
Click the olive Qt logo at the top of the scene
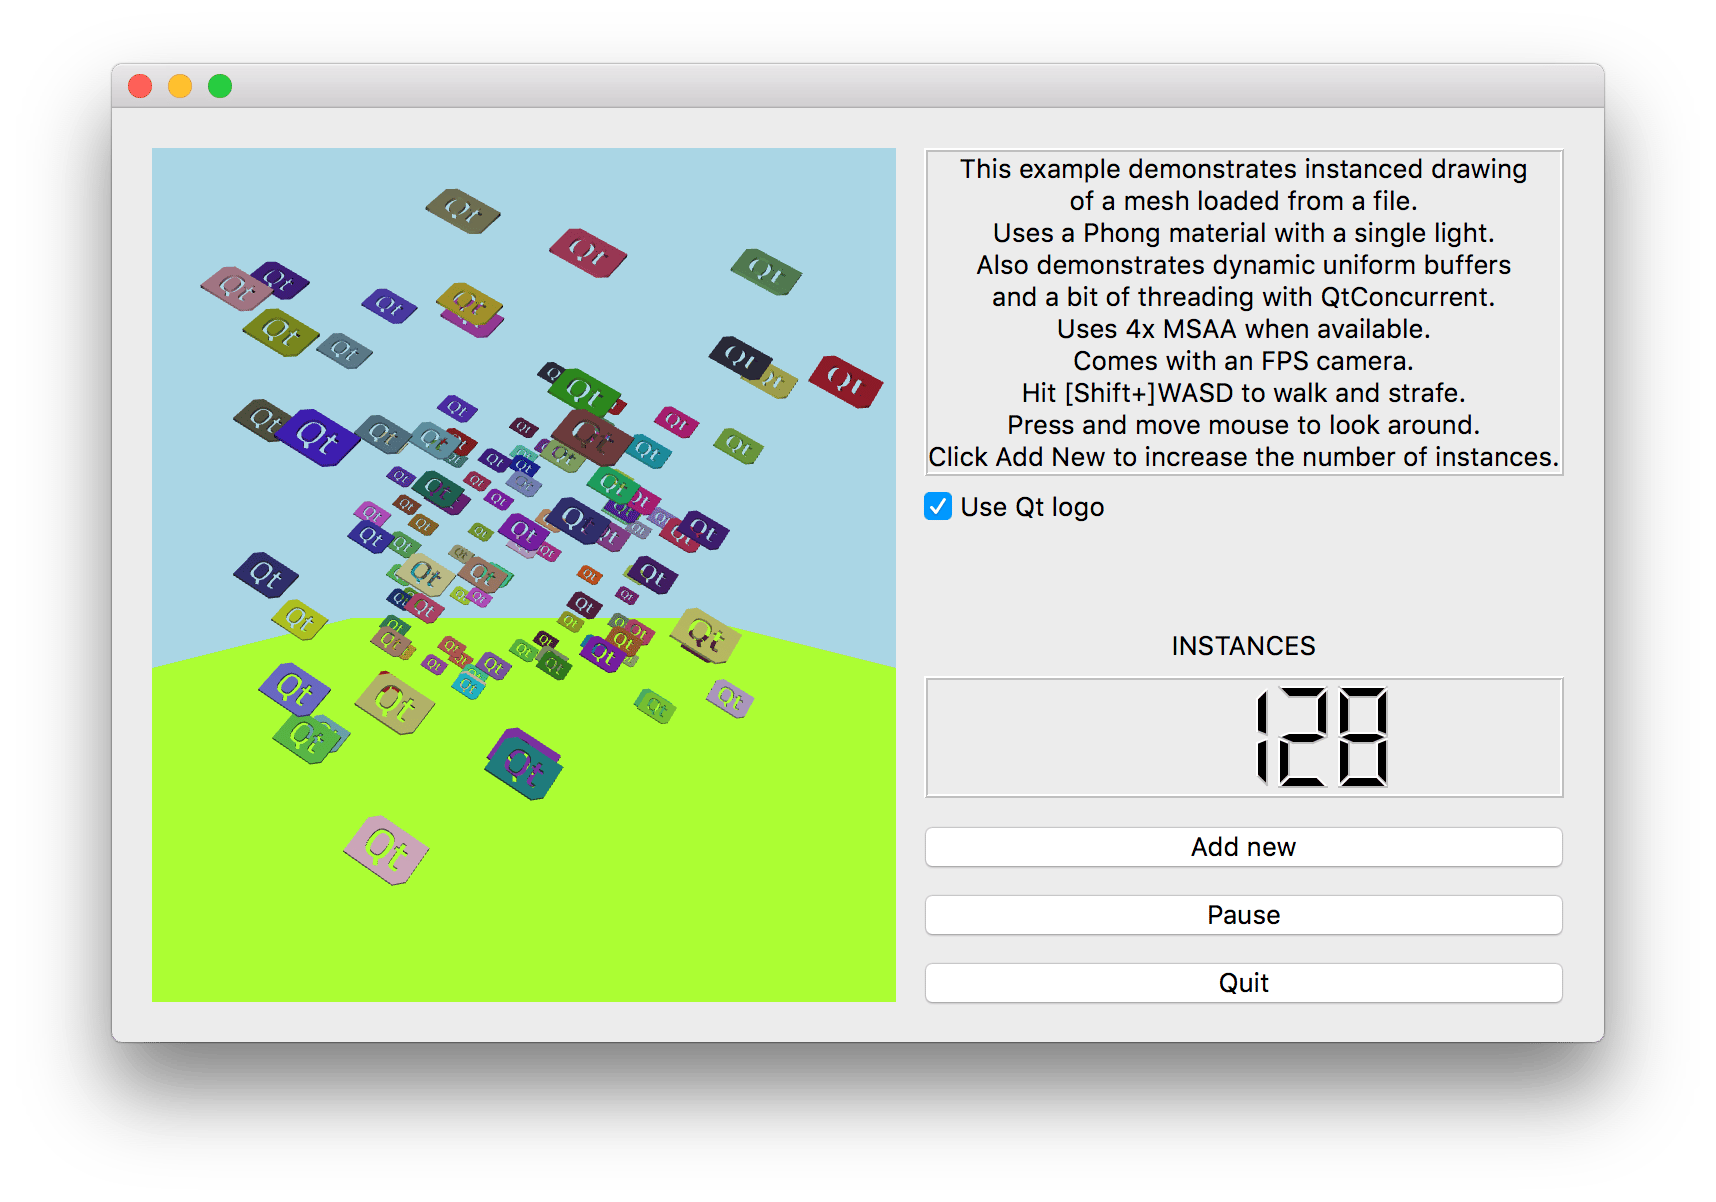462,210
